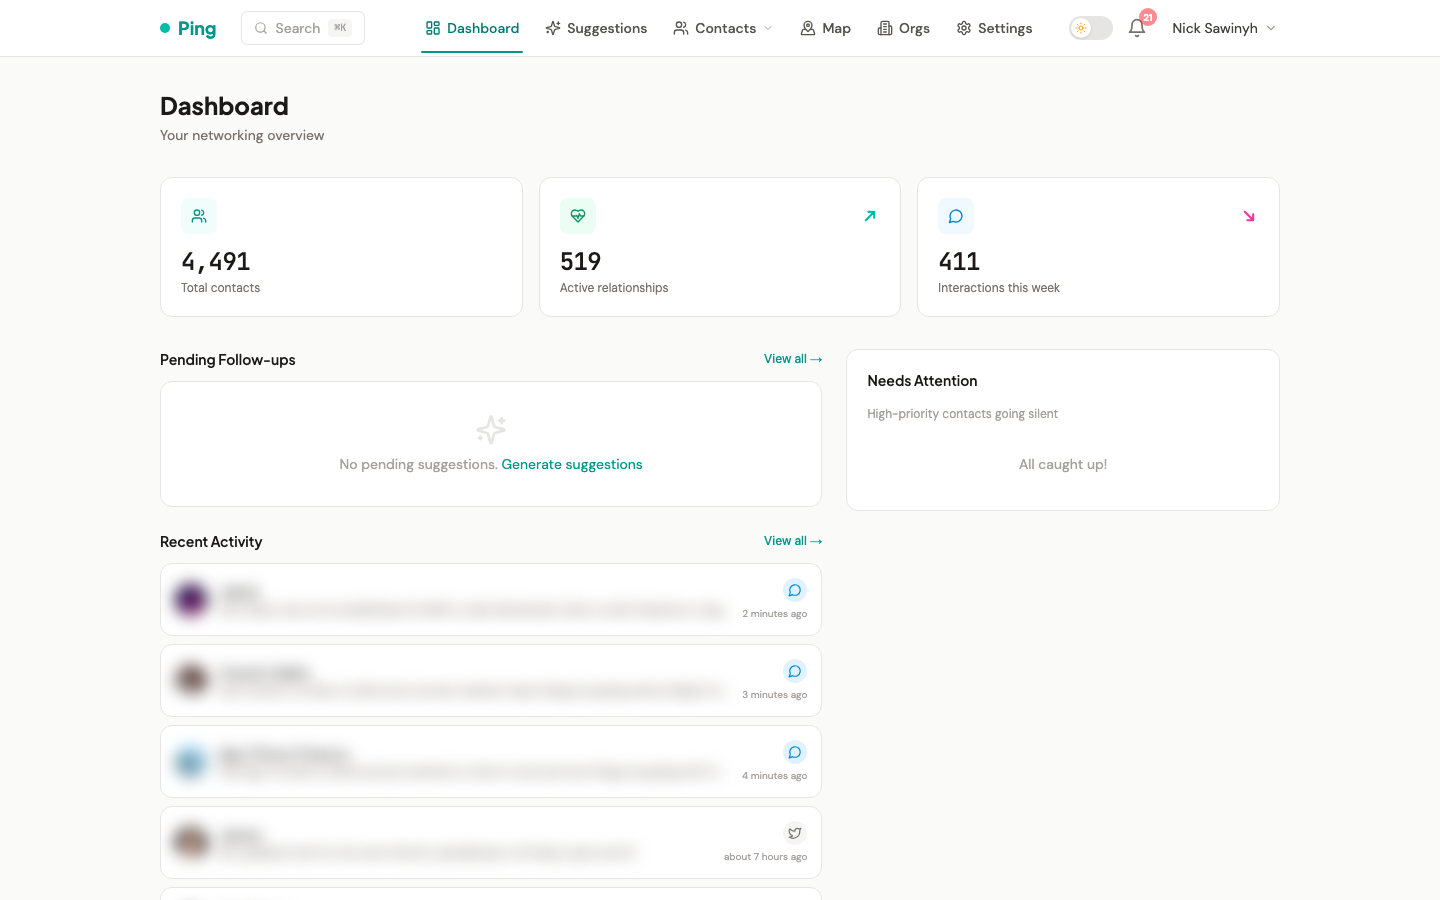The width and height of the screenshot is (1440, 900).
Task: Click the '2 minutes ago' timestamp
Action: [774, 614]
